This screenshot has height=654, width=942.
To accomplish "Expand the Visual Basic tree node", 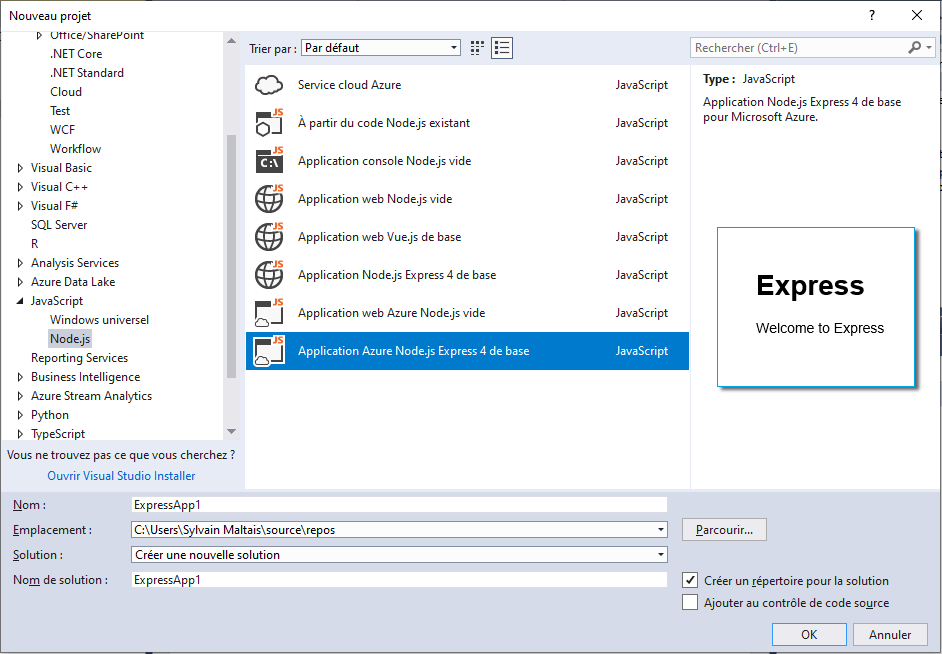I will pos(20,168).
